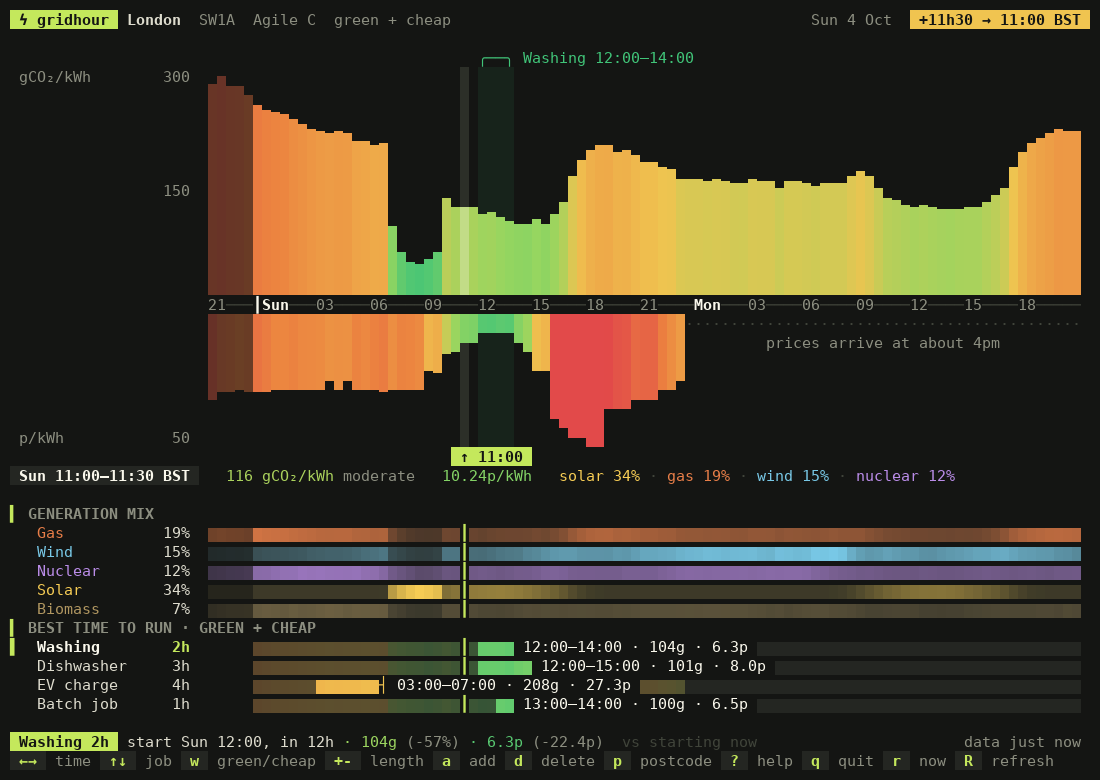Click the gas 19% summary value
The height and width of the screenshot is (780, 1100).
(698, 476)
